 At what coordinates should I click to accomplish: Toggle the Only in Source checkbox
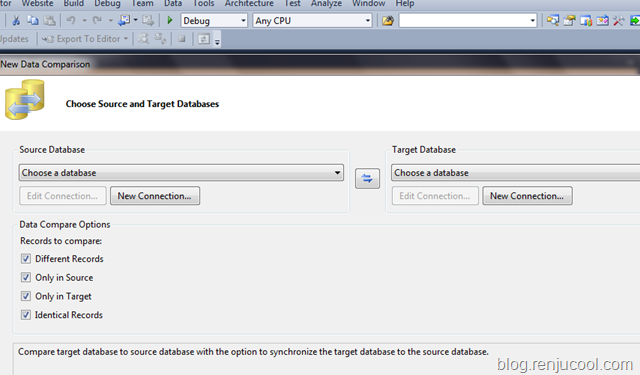click(x=26, y=277)
